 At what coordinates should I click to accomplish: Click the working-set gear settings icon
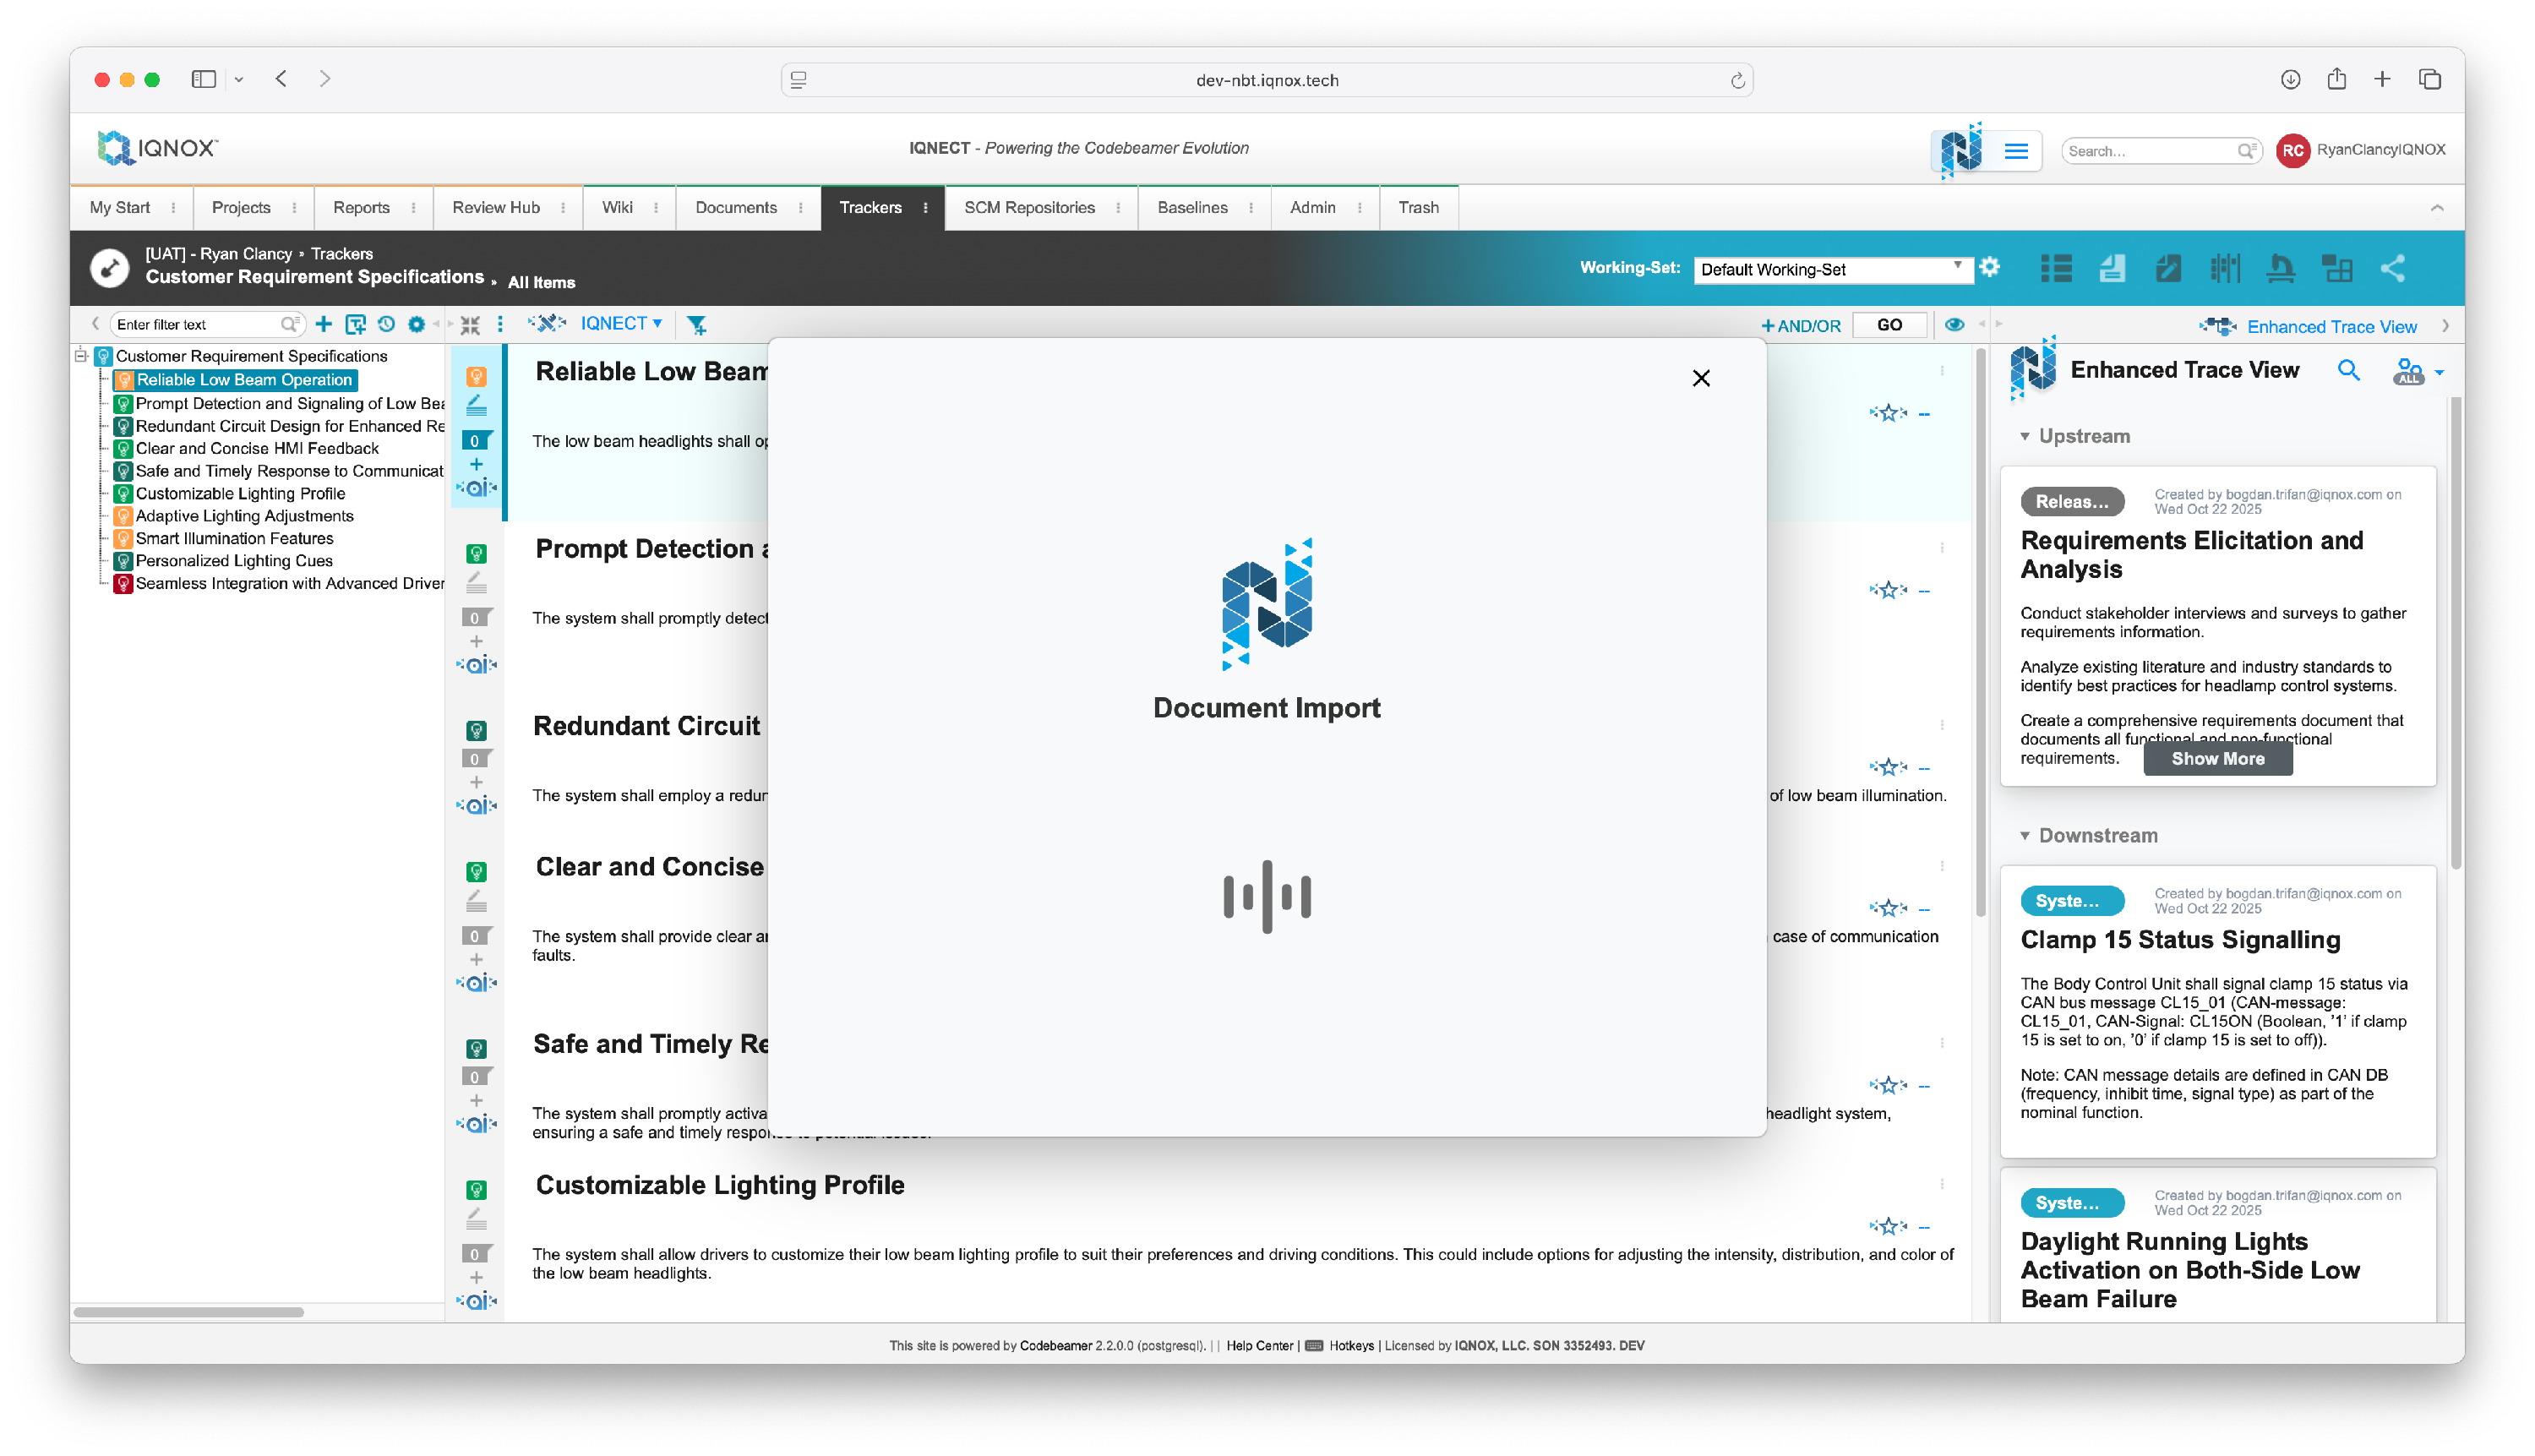click(1989, 267)
